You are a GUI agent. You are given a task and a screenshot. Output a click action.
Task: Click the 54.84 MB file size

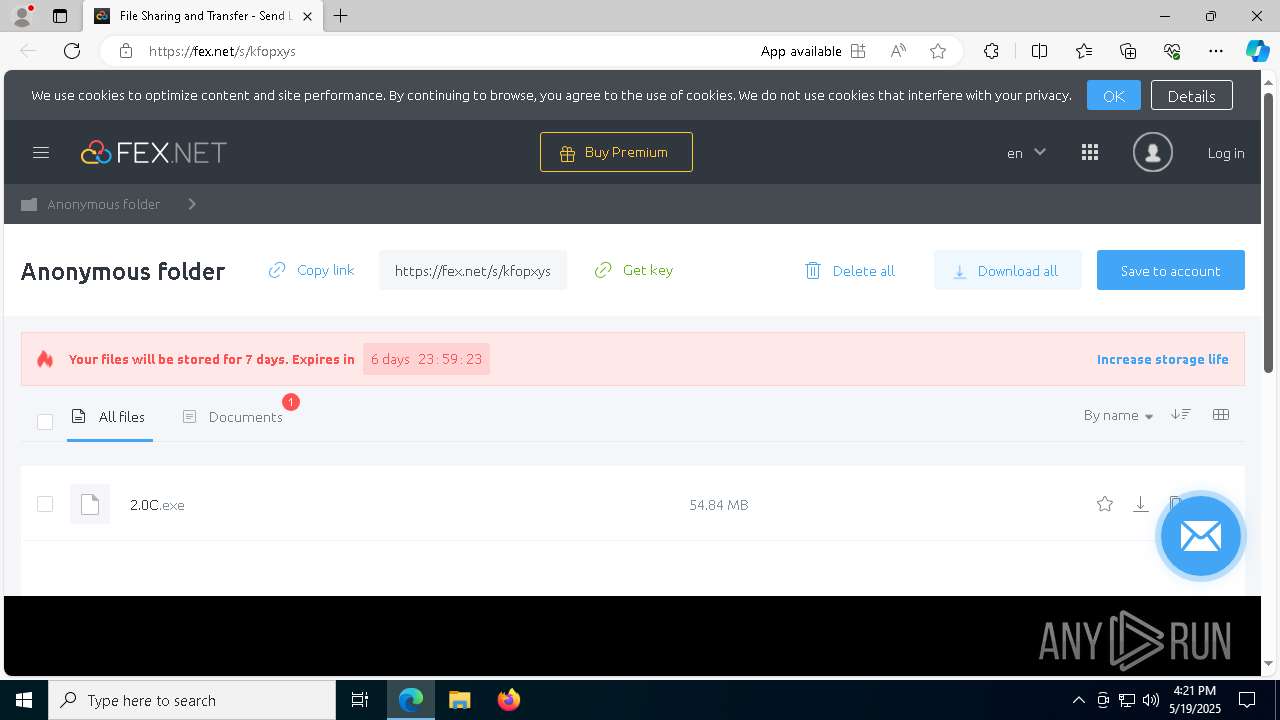coord(719,505)
